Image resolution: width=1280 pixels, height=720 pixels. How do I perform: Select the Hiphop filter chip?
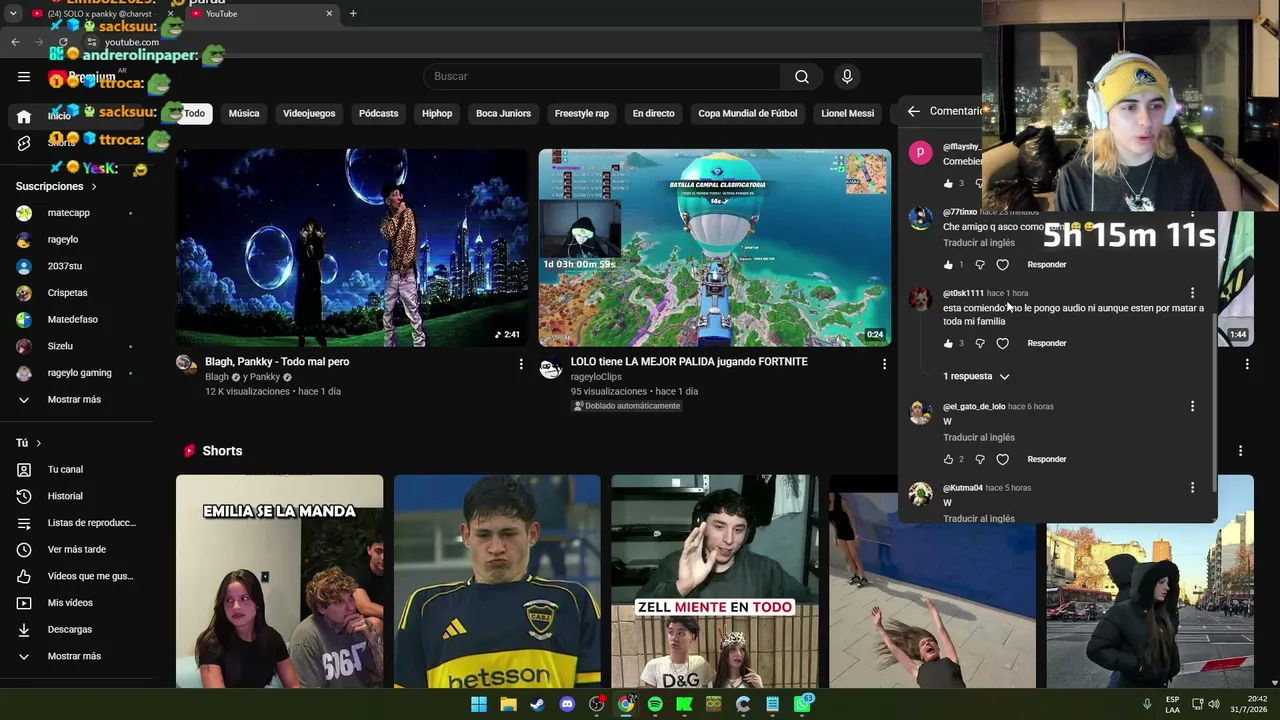[x=437, y=114]
